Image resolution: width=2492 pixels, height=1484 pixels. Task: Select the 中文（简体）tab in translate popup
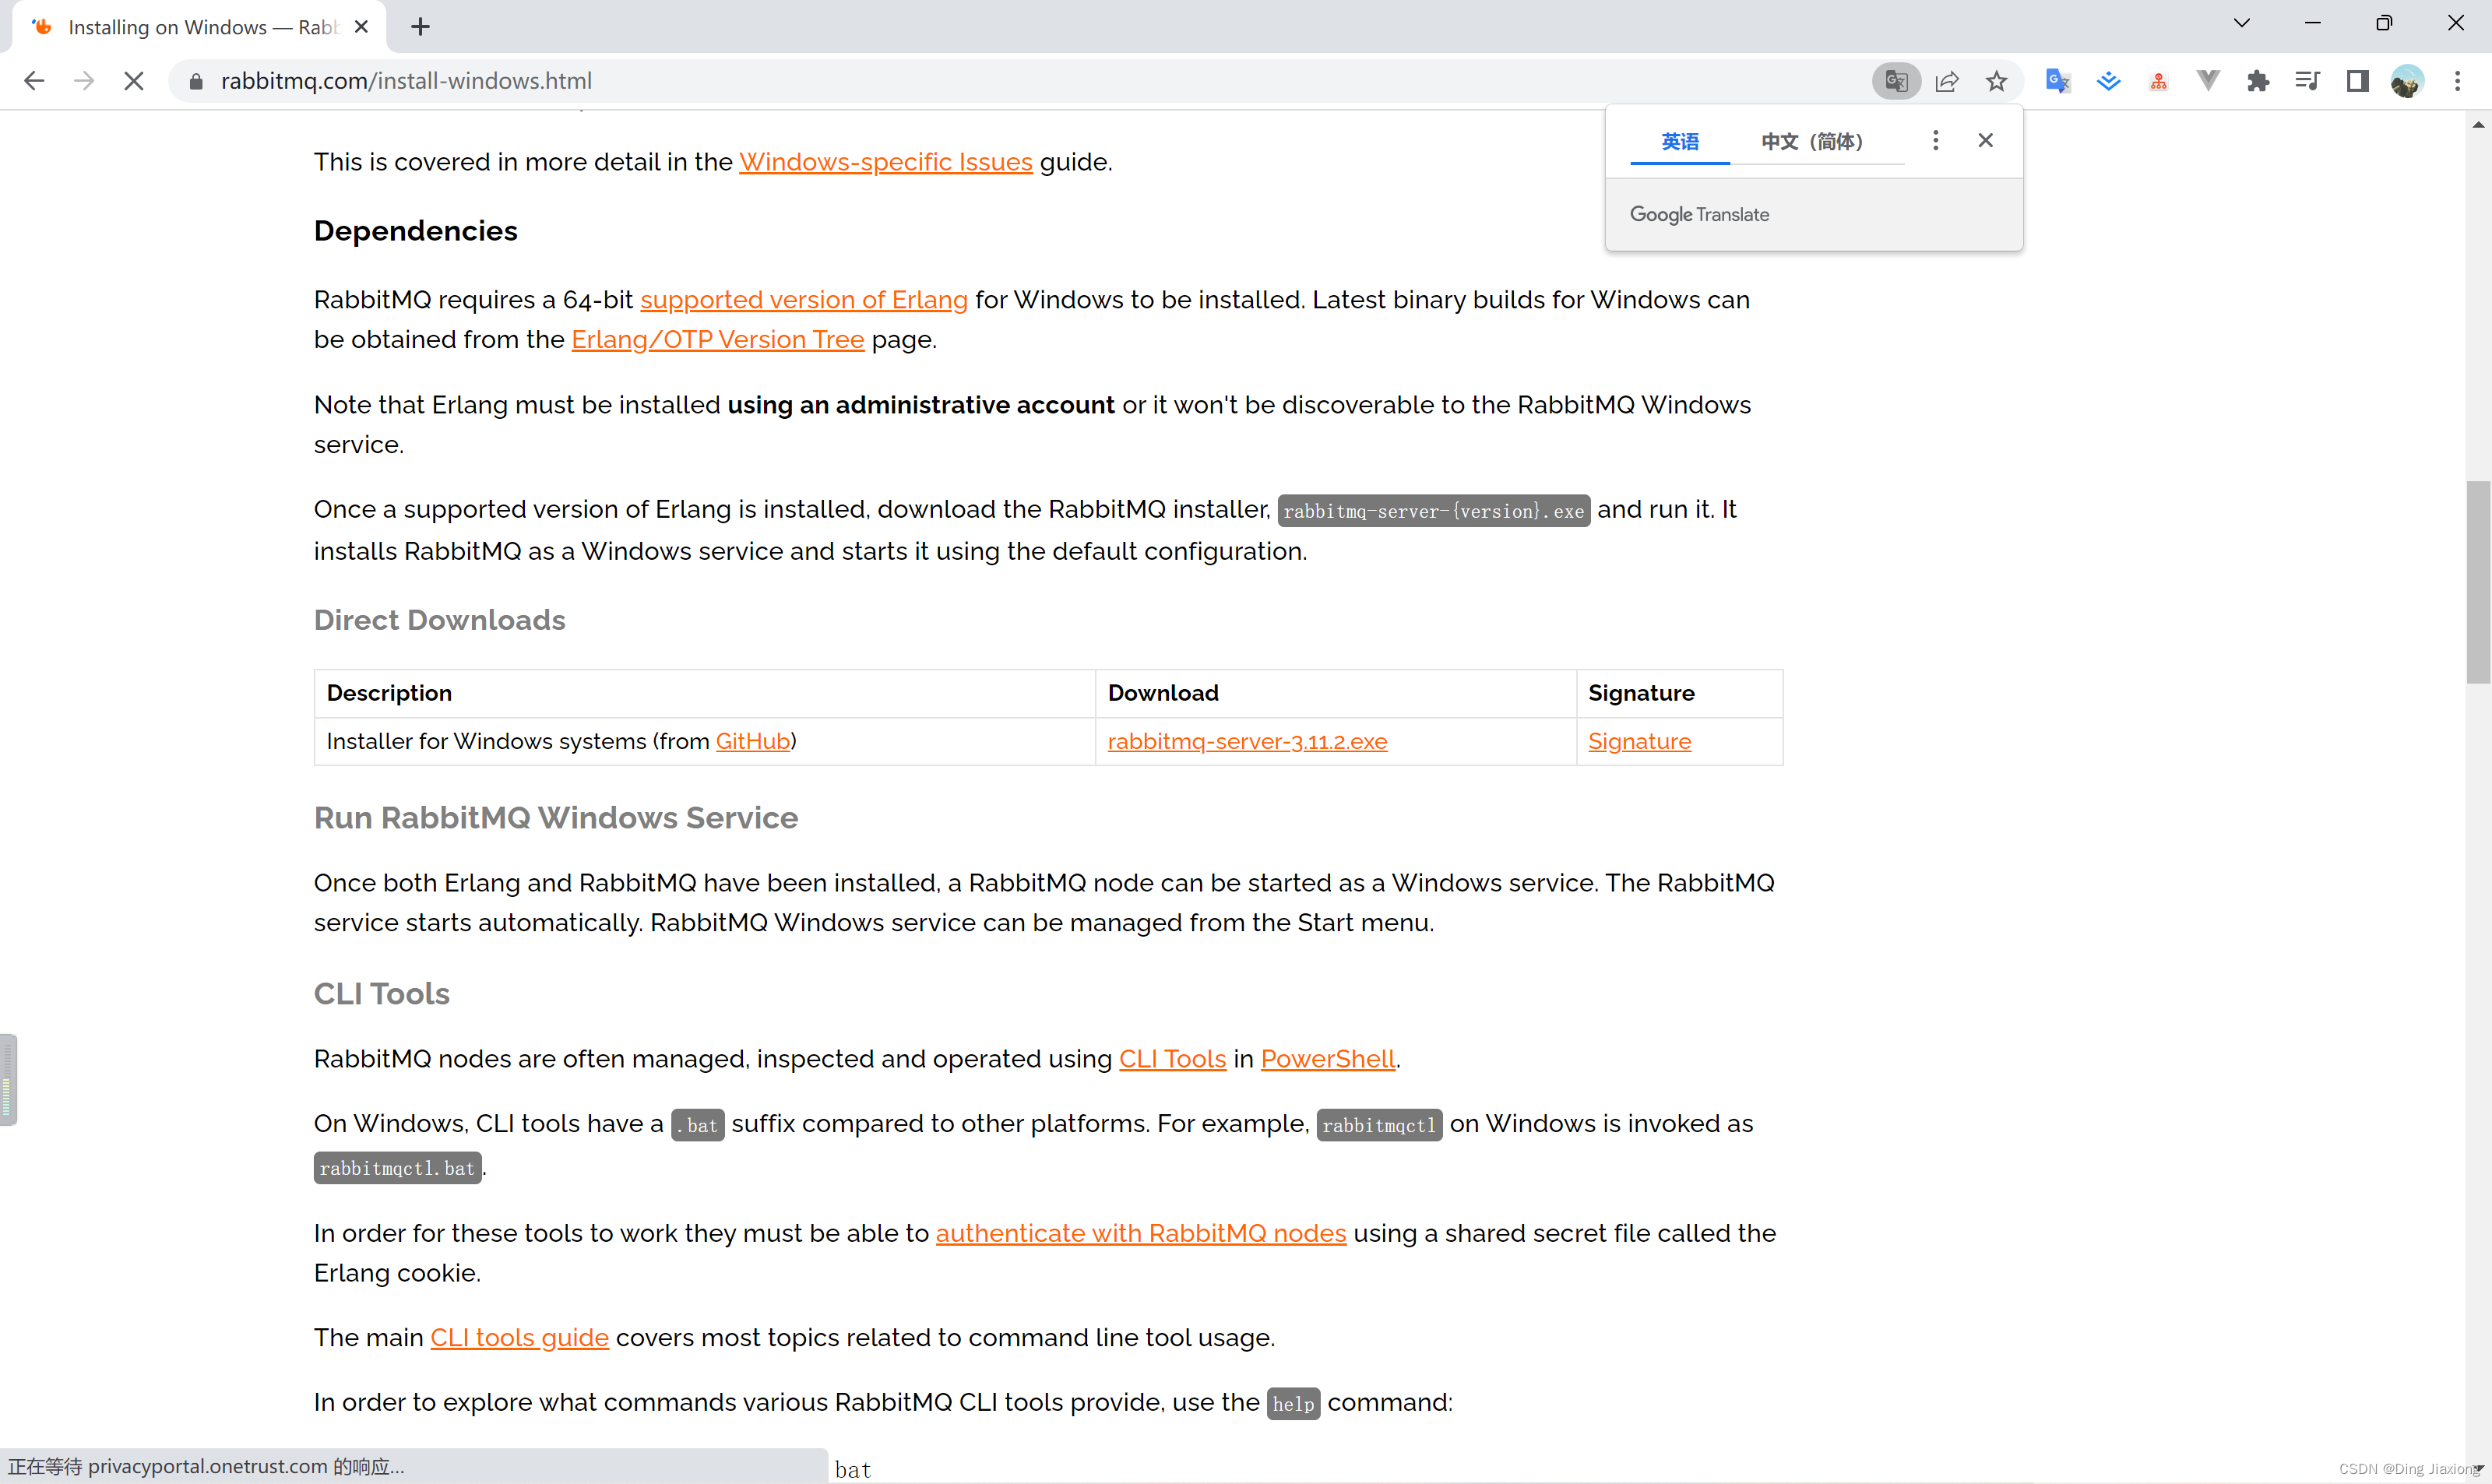pyautogui.click(x=1811, y=141)
